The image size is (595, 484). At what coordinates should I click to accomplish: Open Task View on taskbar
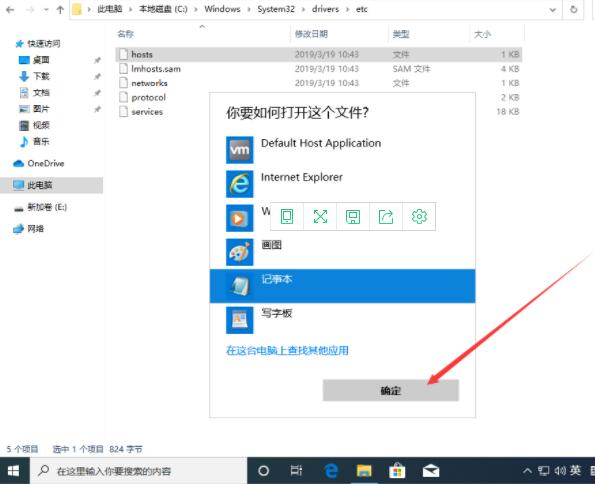[x=296, y=471]
